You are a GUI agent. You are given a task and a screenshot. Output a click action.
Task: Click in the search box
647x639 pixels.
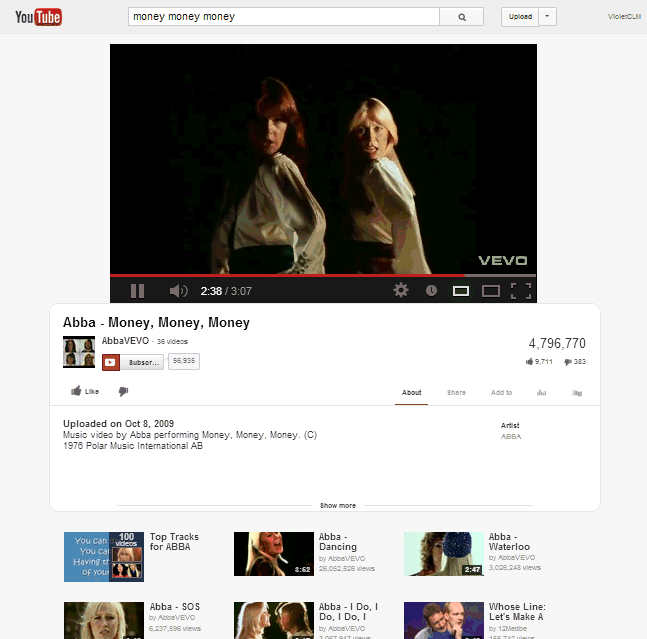[284, 17]
